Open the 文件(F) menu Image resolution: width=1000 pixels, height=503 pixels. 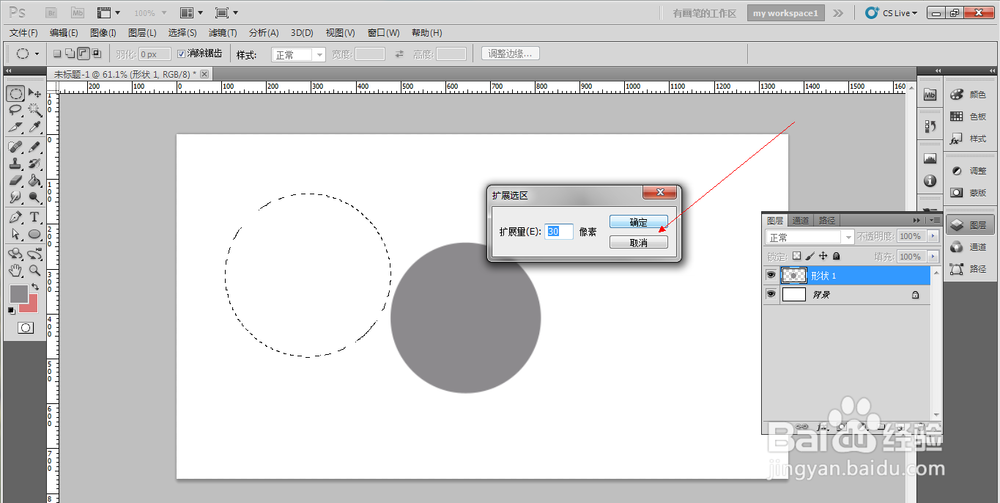tap(24, 33)
